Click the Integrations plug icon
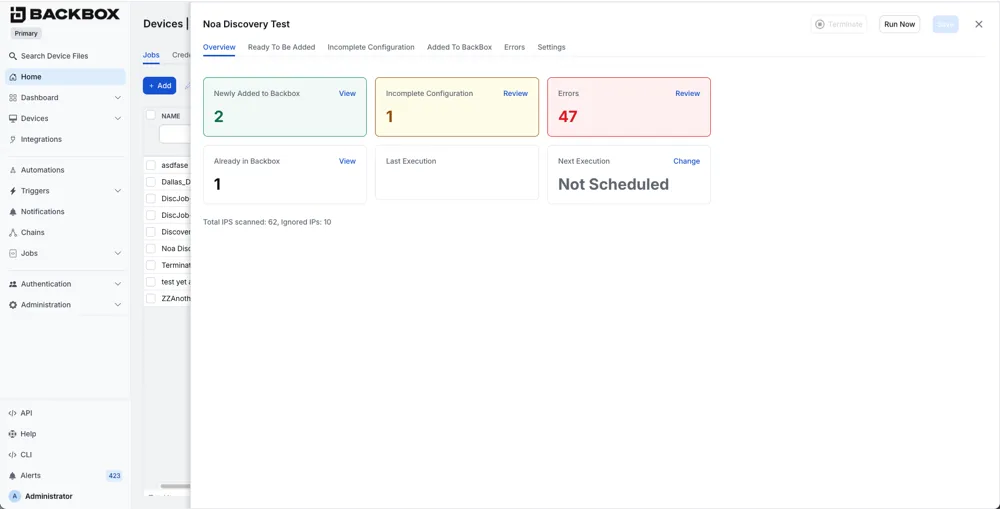 coord(13,139)
